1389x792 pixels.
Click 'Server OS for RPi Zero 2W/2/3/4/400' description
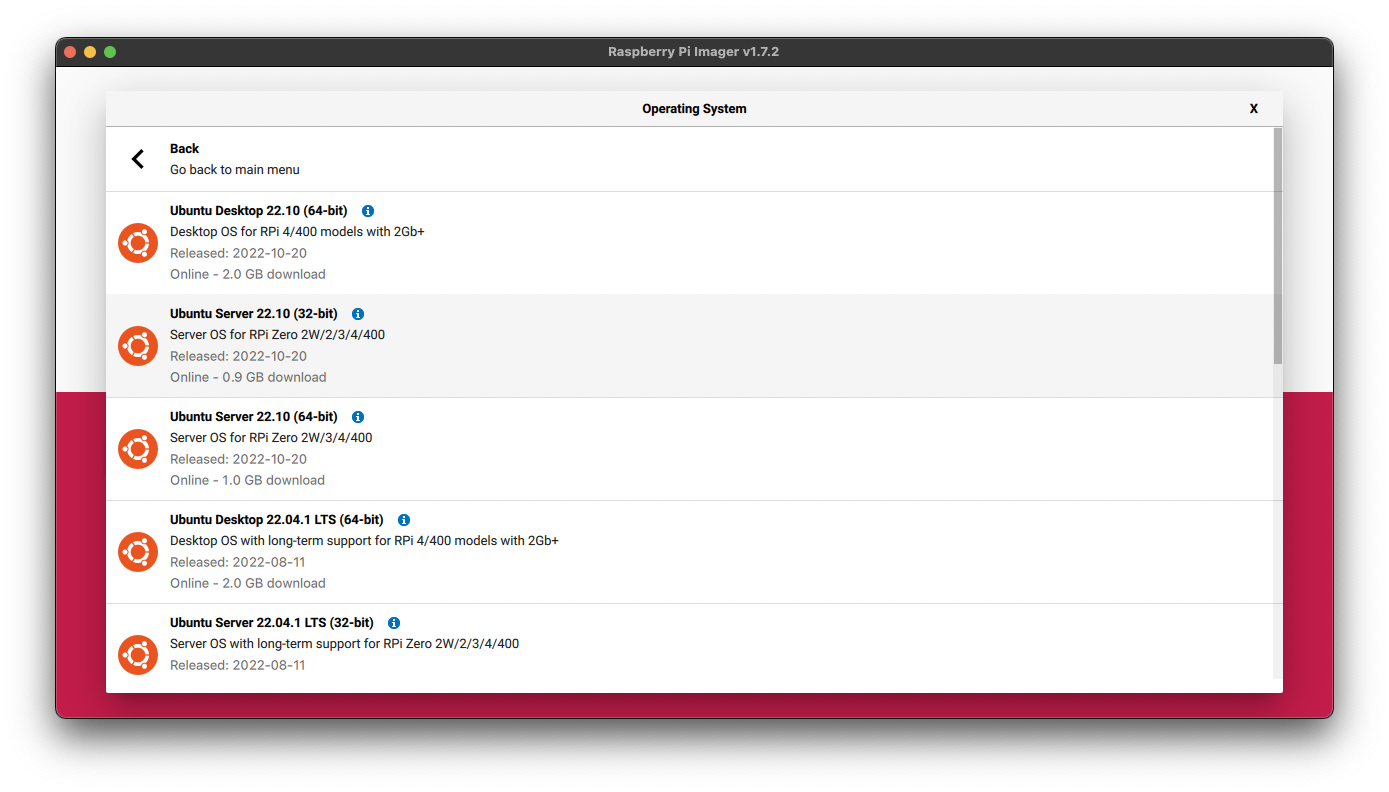coord(277,335)
